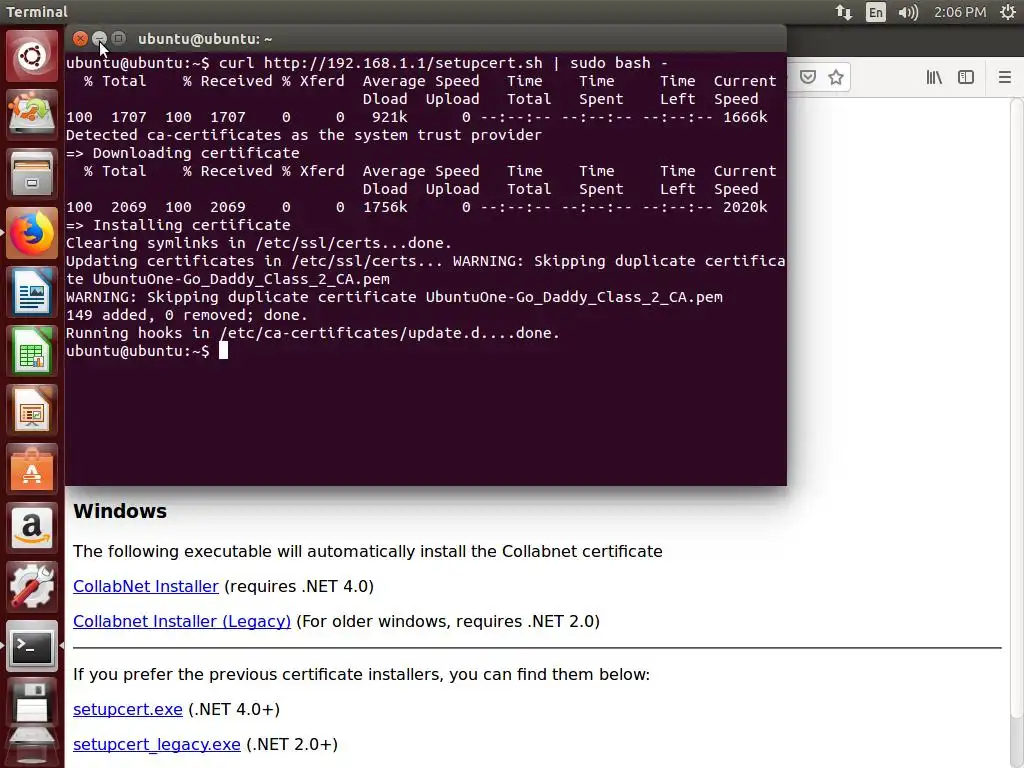Download setupcert.exe link

pyautogui.click(x=127, y=709)
